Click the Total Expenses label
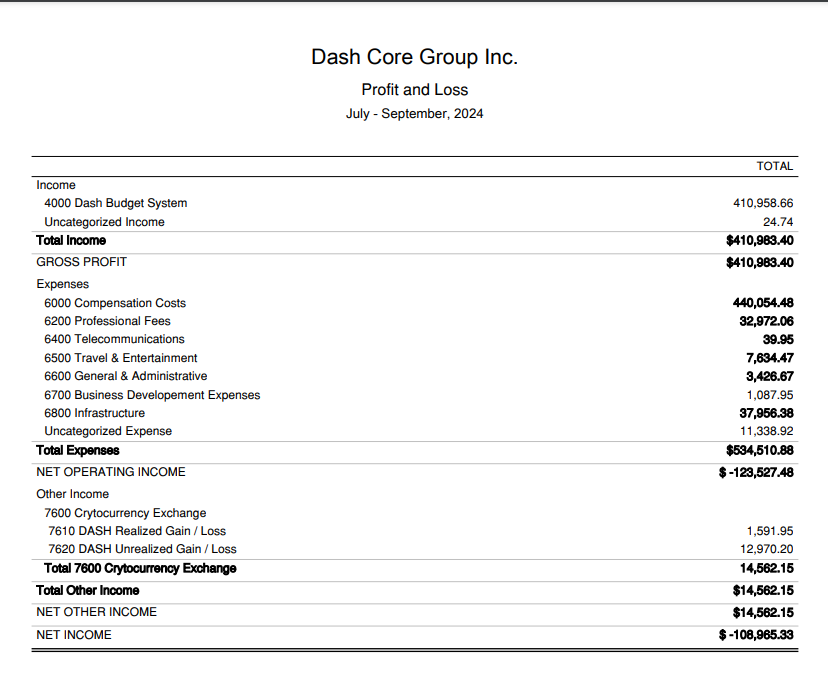828x673 pixels. coord(78,450)
